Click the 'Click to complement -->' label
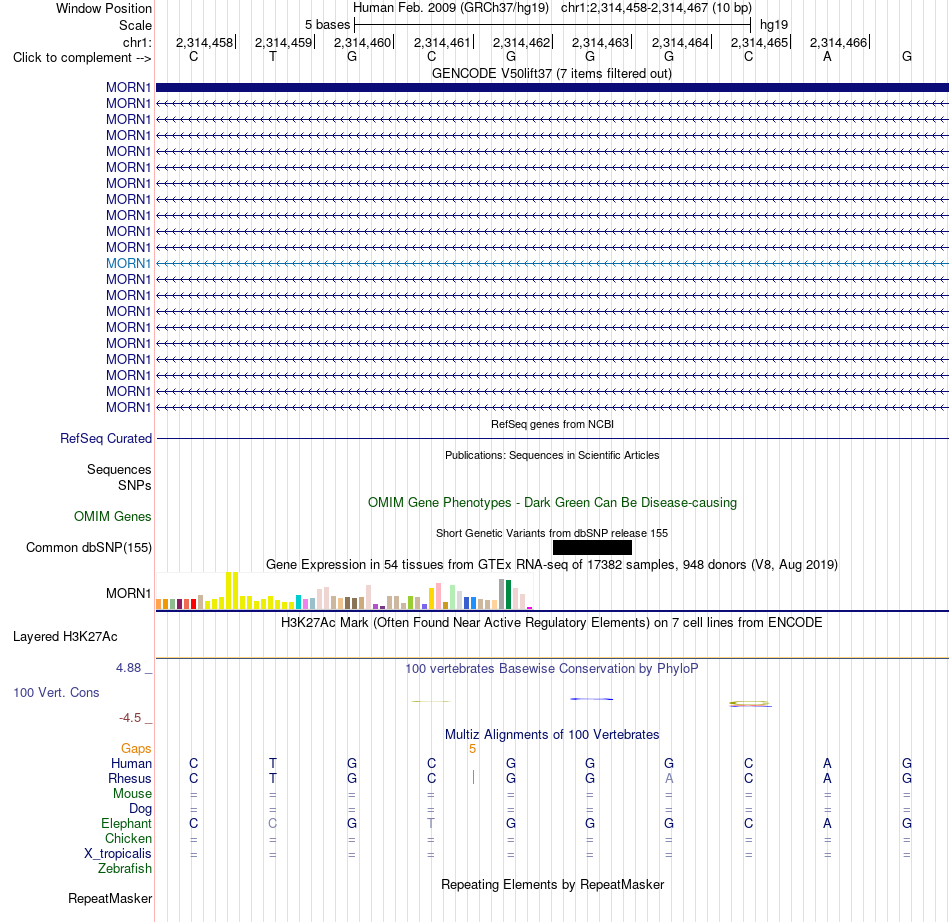Image resolution: width=950 pixels, height=922 pixels. [x=82, y=58]
